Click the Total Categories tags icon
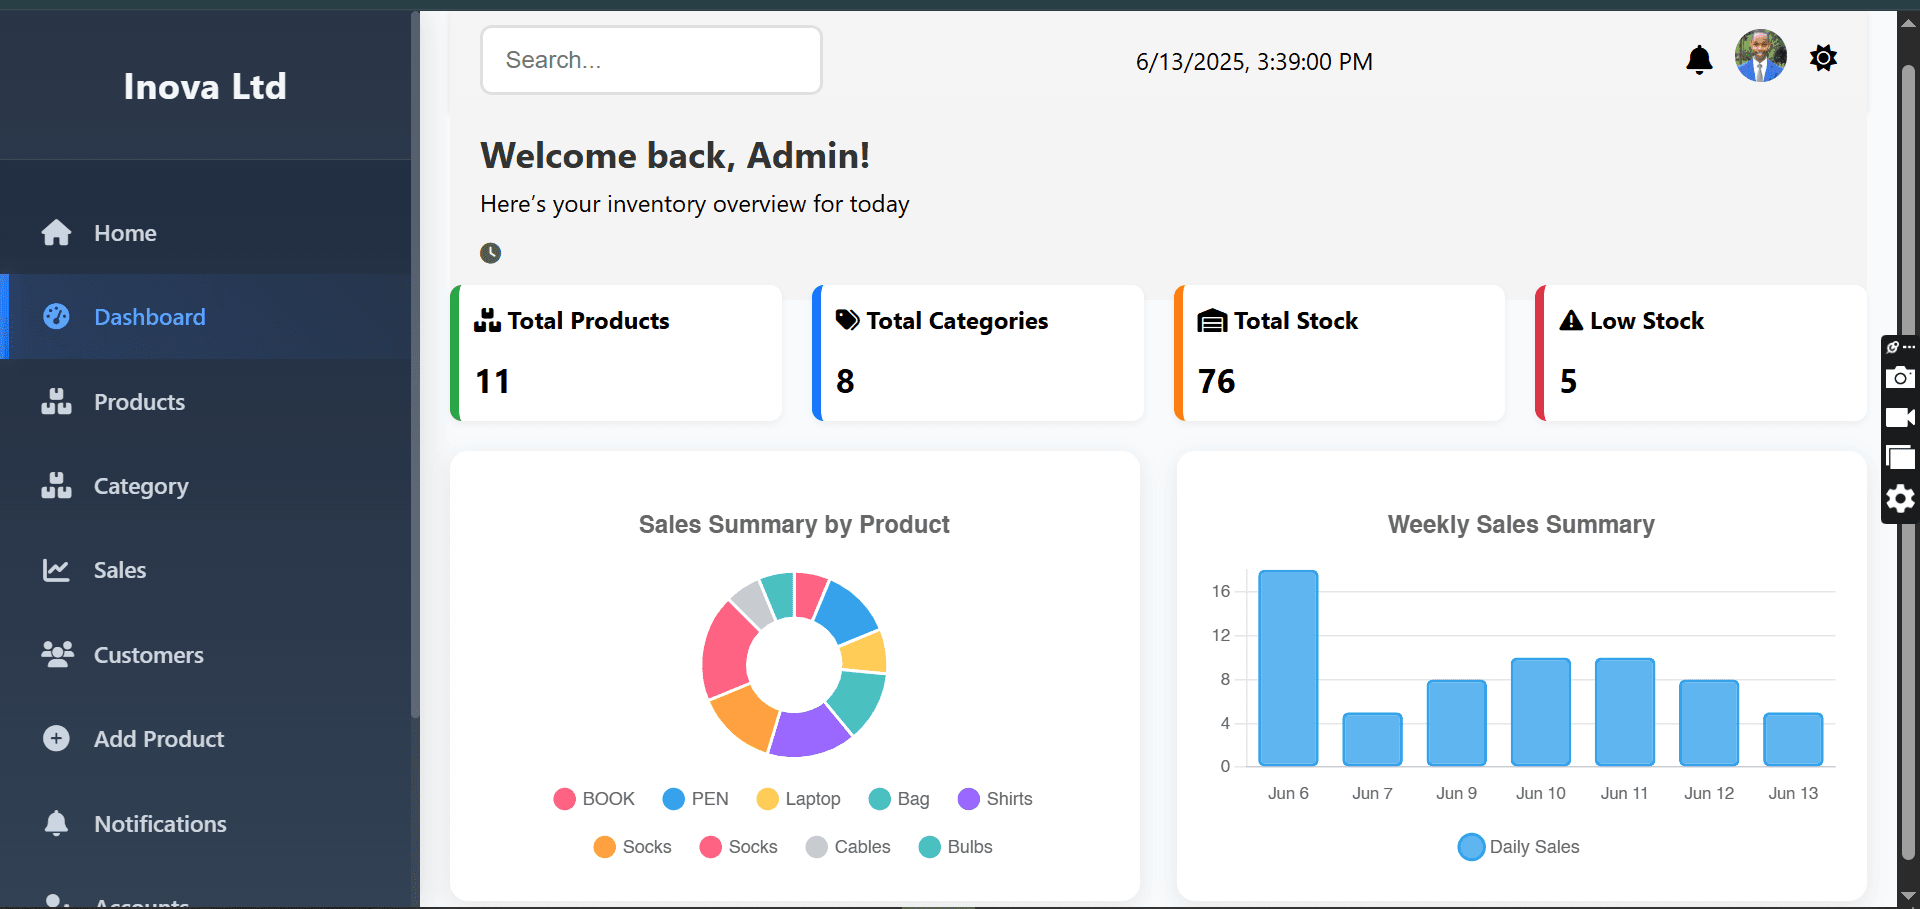This screenshot has width=1920, height=909. pos(848,320)
